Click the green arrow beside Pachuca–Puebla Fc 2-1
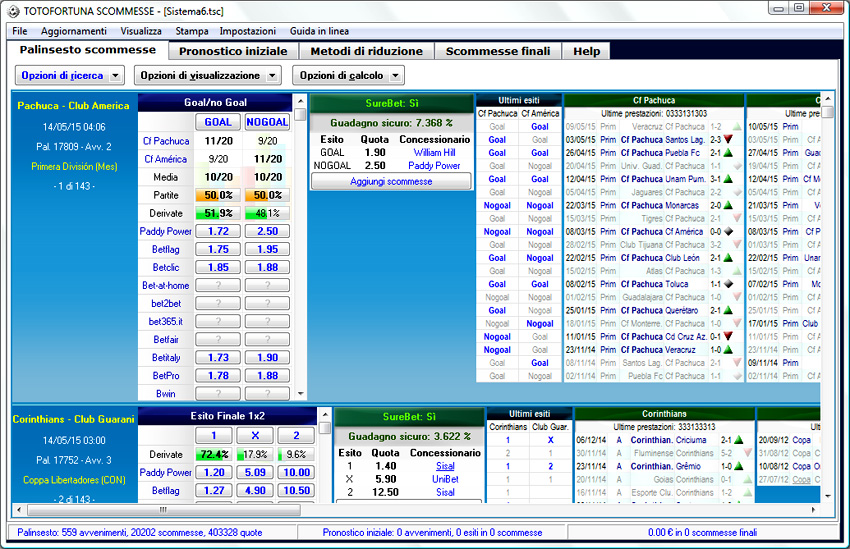 728,153
